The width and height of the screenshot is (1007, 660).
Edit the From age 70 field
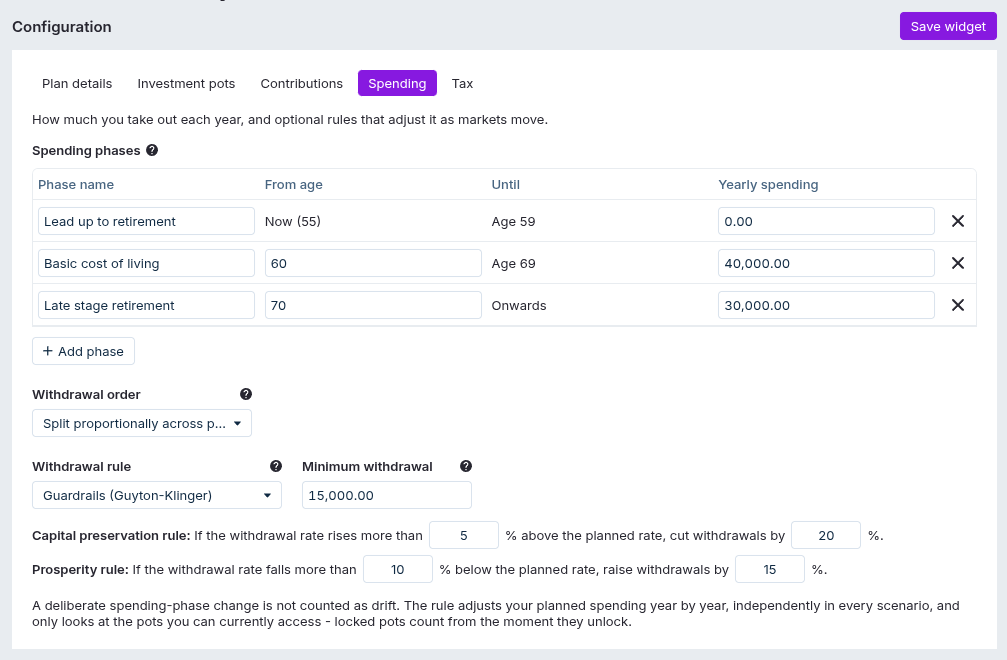pyautogui.click(x=373, y=305)
